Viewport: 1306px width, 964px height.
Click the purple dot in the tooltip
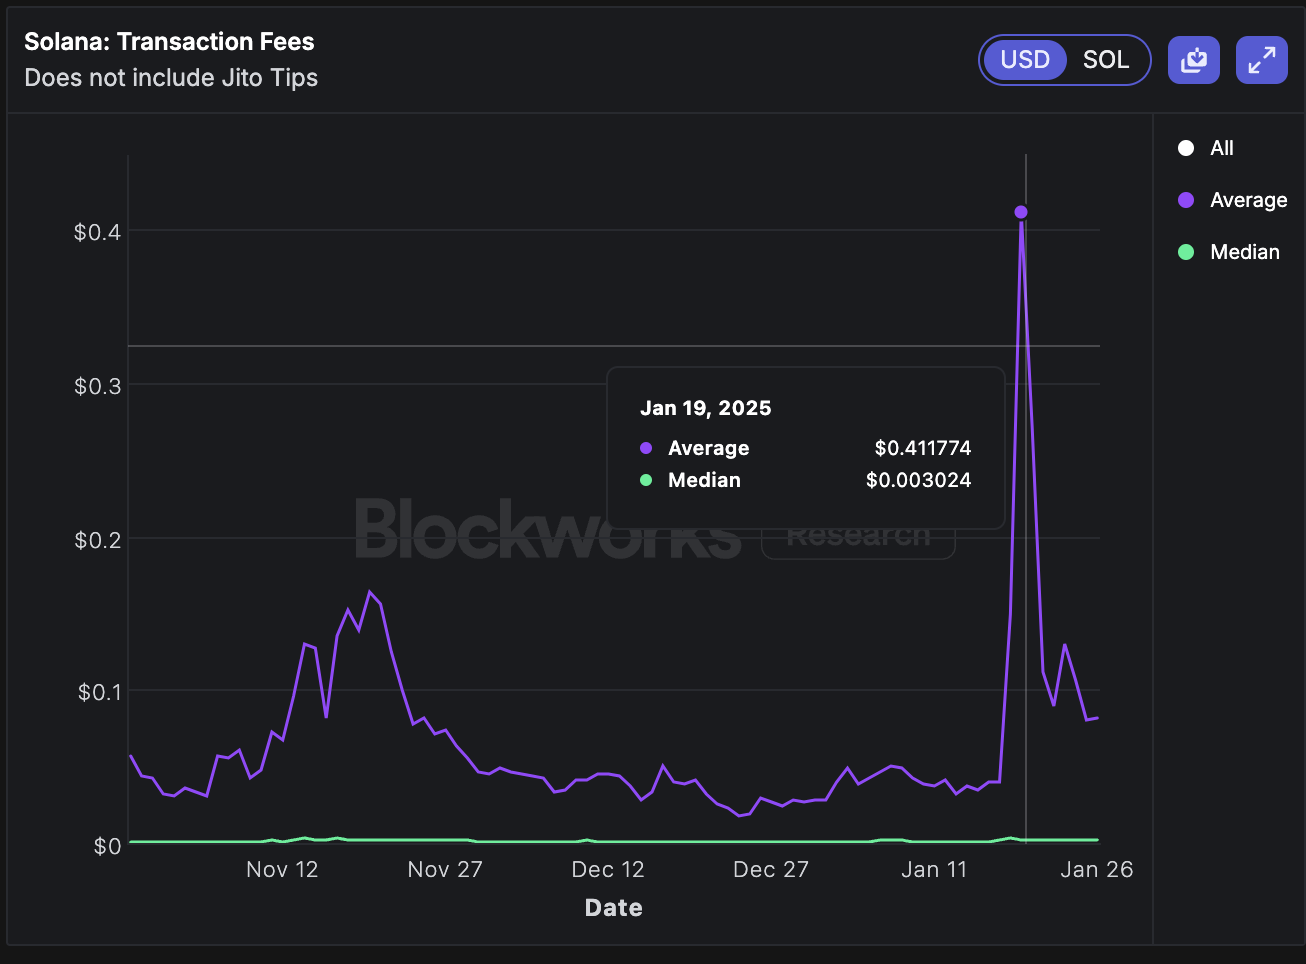(646, 448)
